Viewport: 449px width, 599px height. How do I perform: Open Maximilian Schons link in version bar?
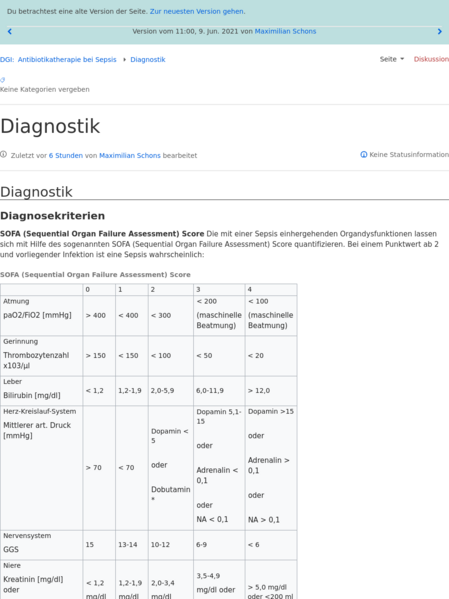coord(285,31)
